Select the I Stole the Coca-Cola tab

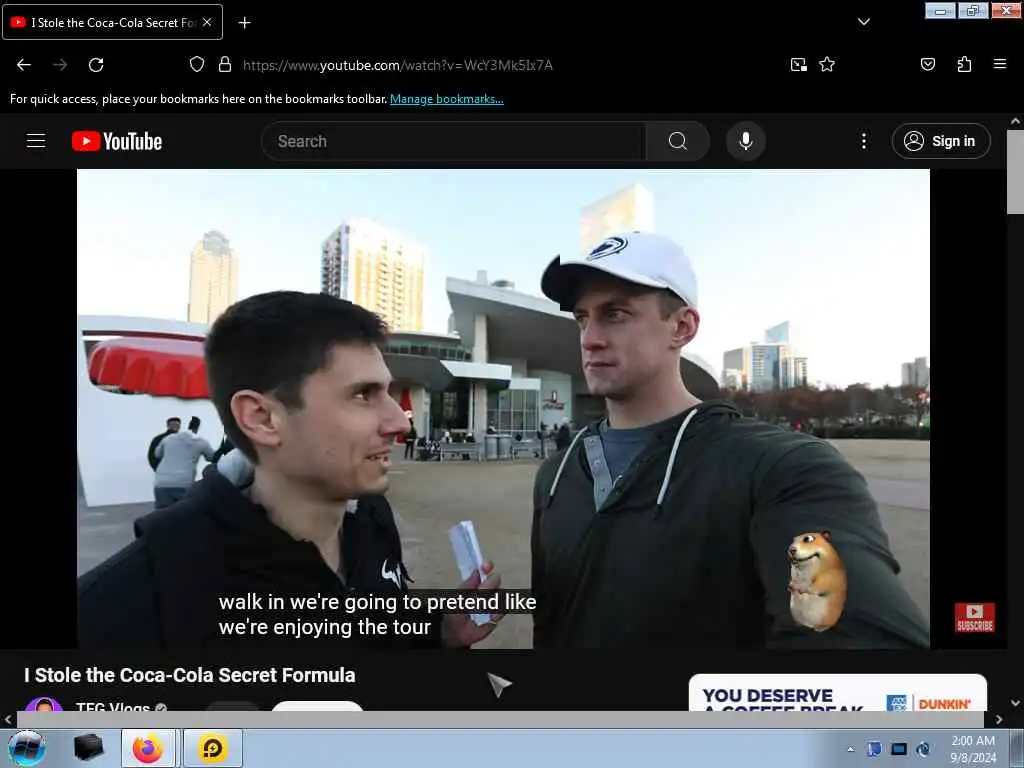(x=112, y=22)
